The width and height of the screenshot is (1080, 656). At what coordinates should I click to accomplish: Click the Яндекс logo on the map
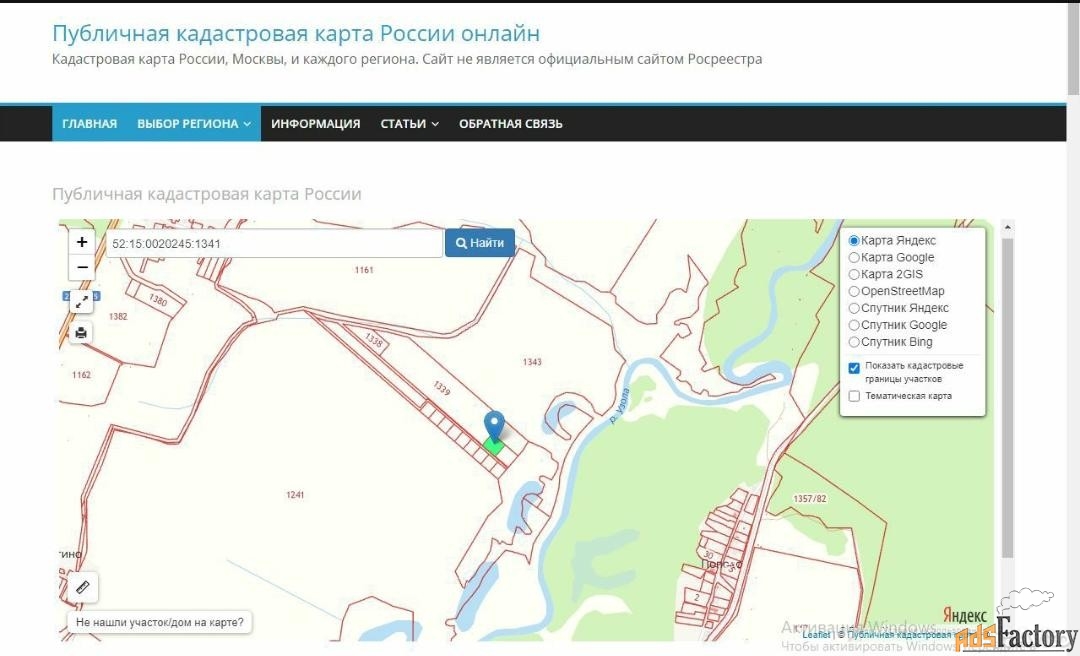click(964, 615)
